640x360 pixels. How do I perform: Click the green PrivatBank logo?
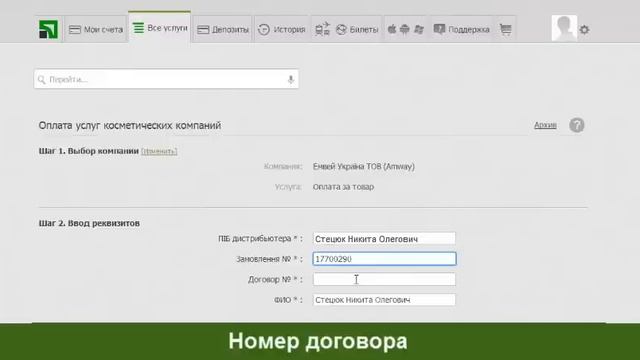[48, 29]
